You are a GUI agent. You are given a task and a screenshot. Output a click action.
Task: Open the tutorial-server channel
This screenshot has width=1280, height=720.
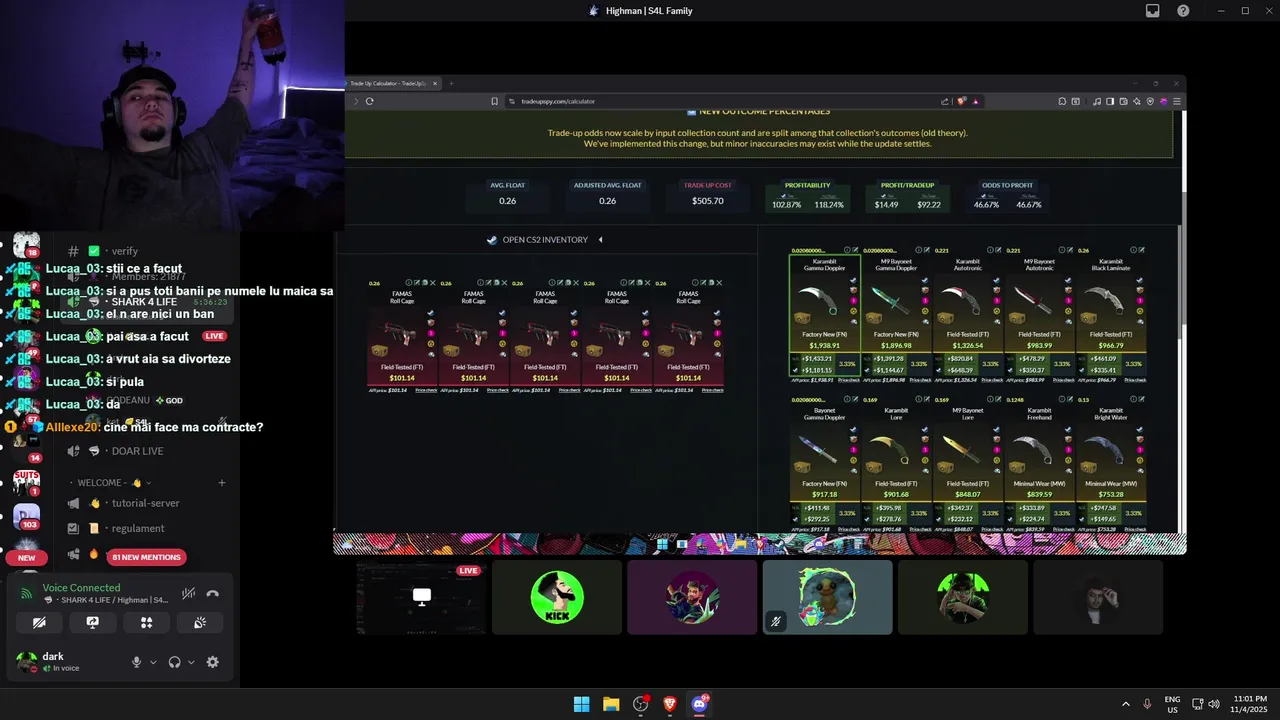145,503
